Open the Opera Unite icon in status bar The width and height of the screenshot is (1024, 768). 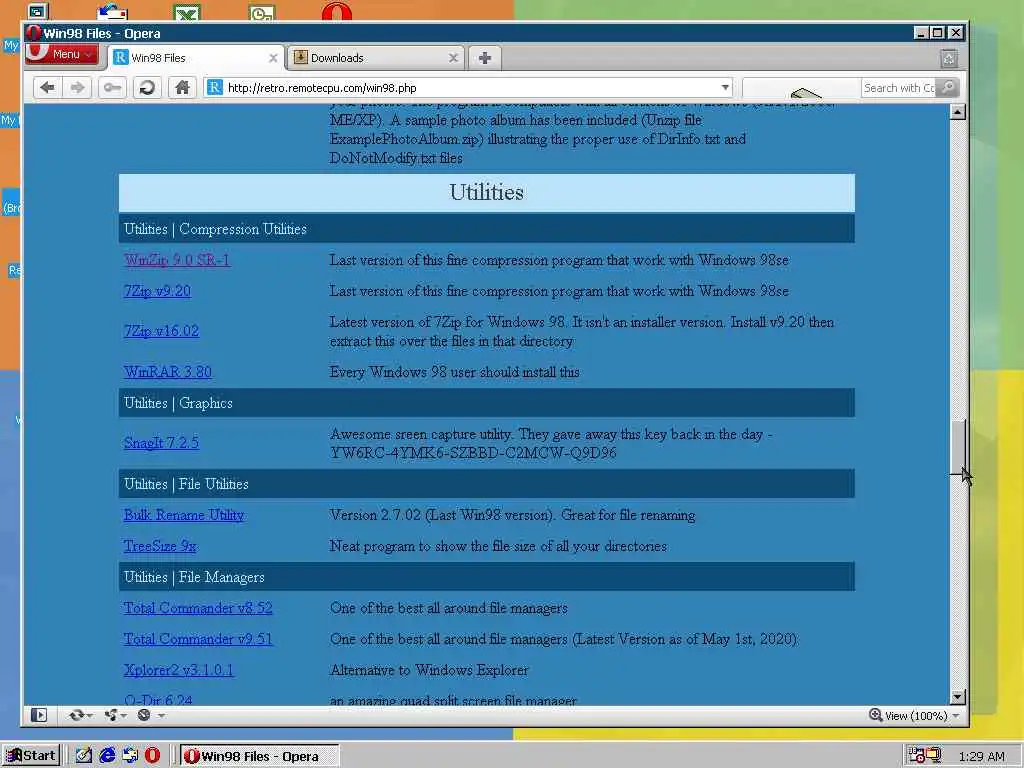[x=111, y=715]
